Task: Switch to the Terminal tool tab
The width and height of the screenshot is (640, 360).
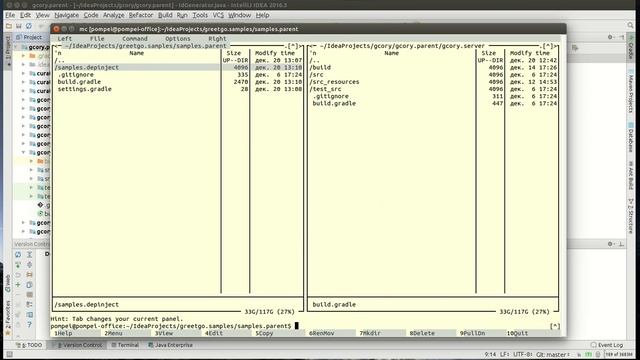Action: 125,345
